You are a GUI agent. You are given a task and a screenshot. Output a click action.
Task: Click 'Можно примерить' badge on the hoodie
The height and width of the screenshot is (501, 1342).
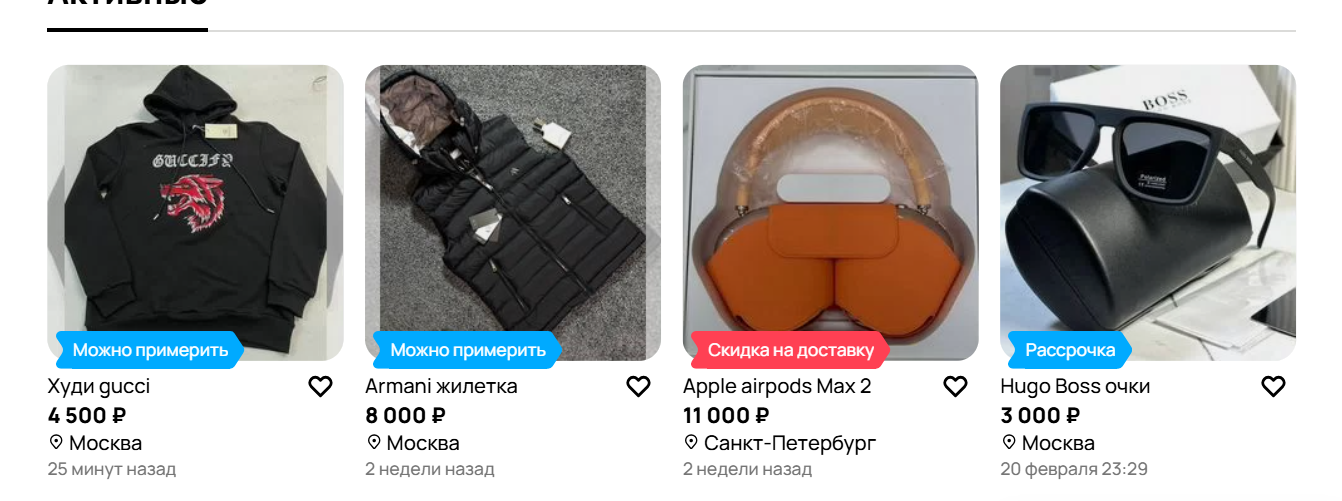tap(150, 350)
